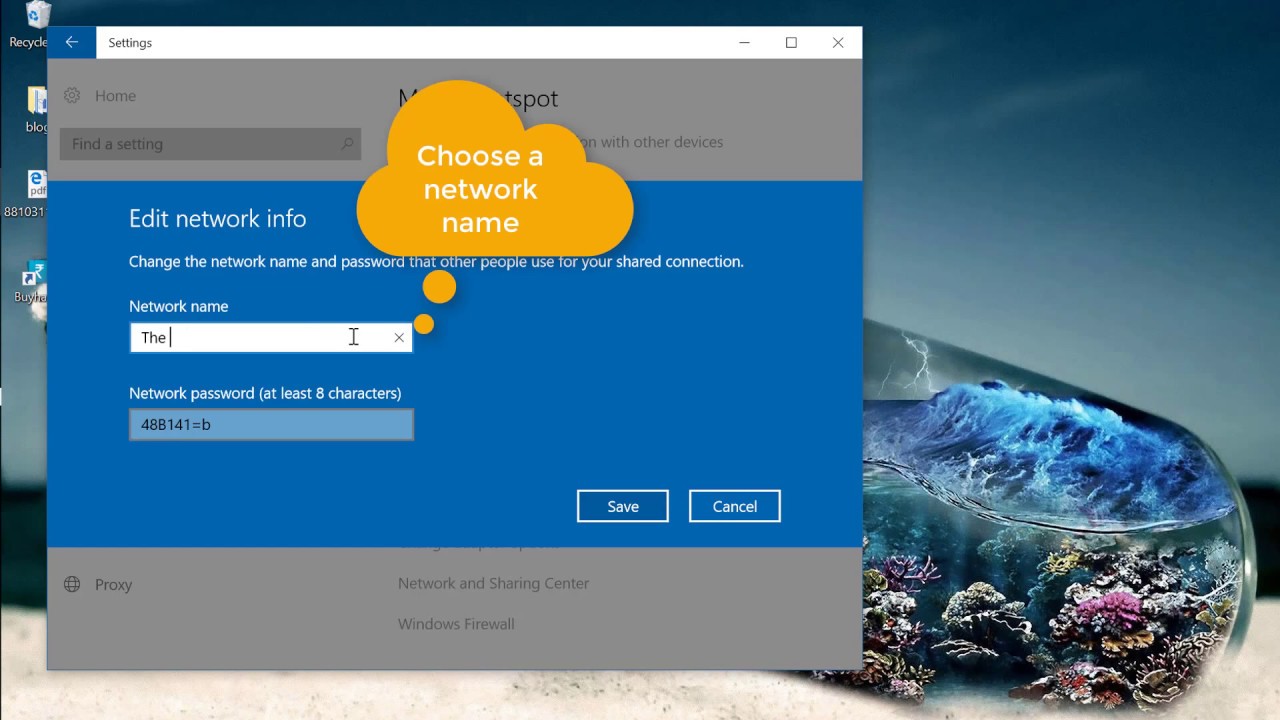Click the Home gear icon in Settings

click(x=72, y=96)
